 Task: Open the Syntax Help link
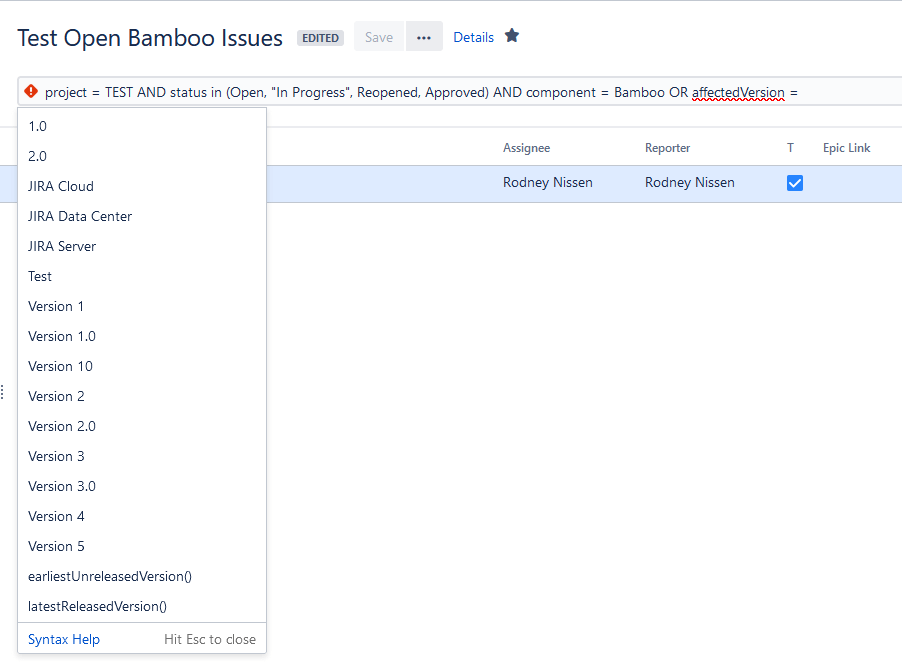64,639
